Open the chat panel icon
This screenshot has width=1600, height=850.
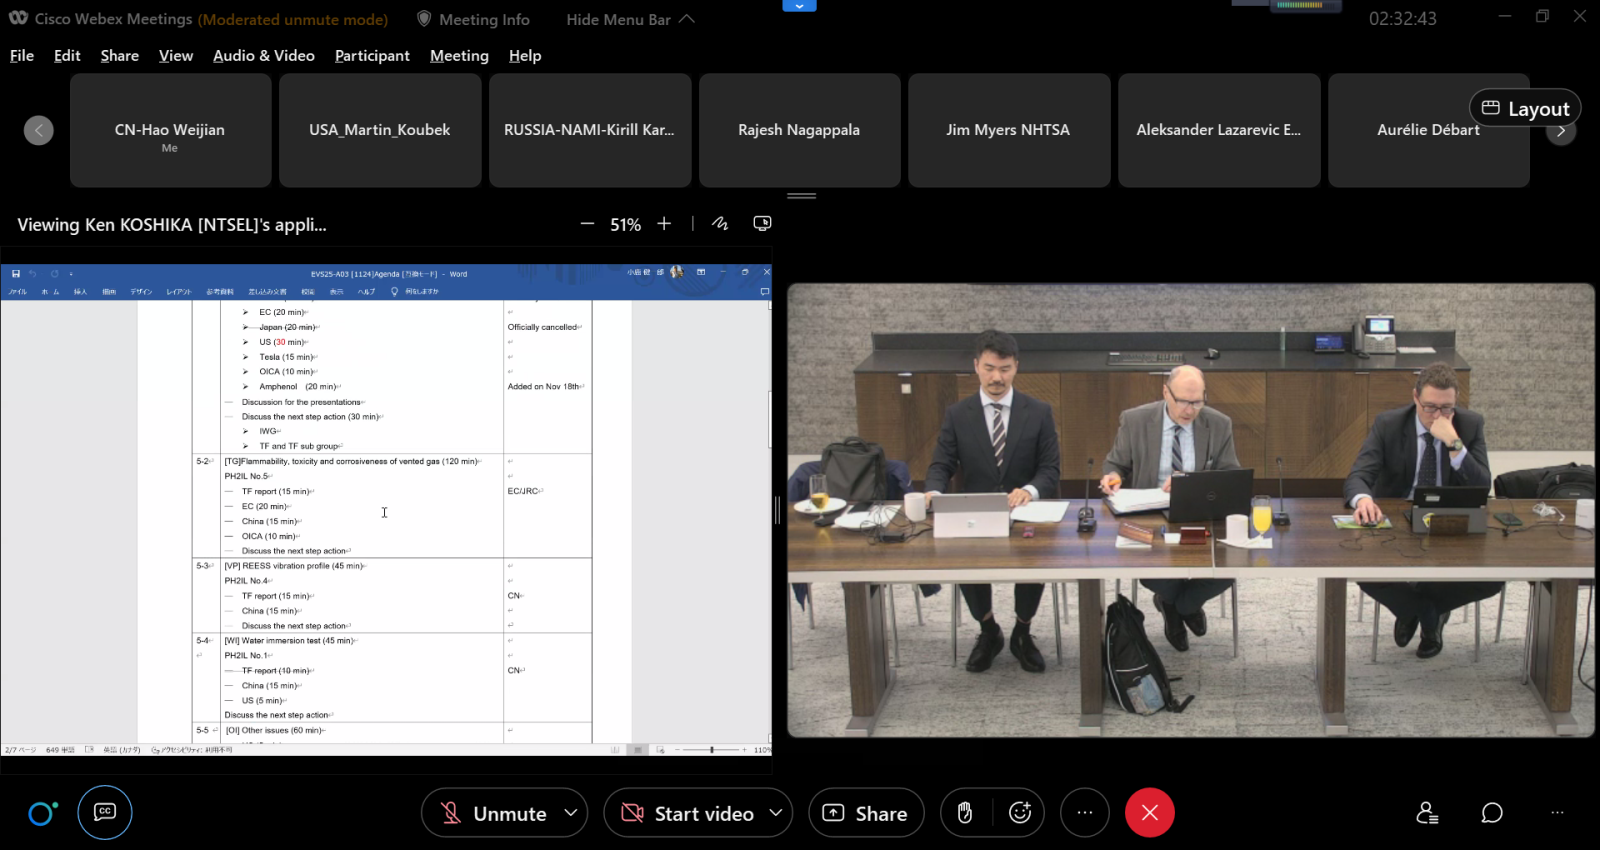pyautogui.click(x=1492, y=813)
